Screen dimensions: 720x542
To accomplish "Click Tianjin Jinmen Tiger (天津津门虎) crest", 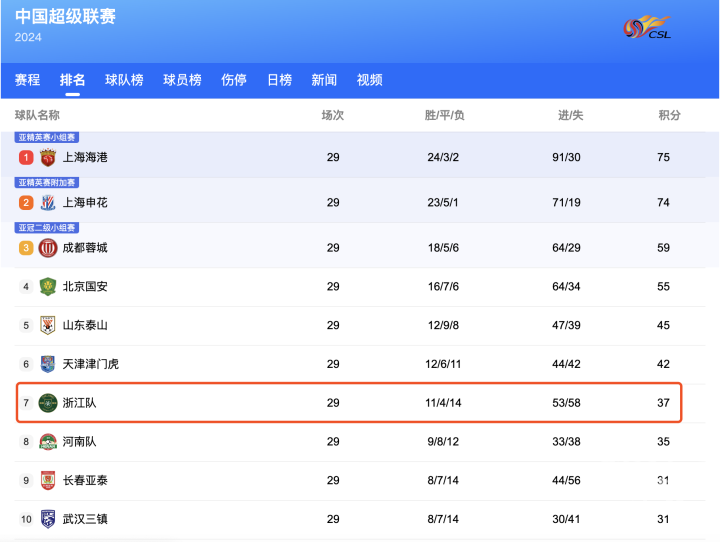I will tap(48, 364).
